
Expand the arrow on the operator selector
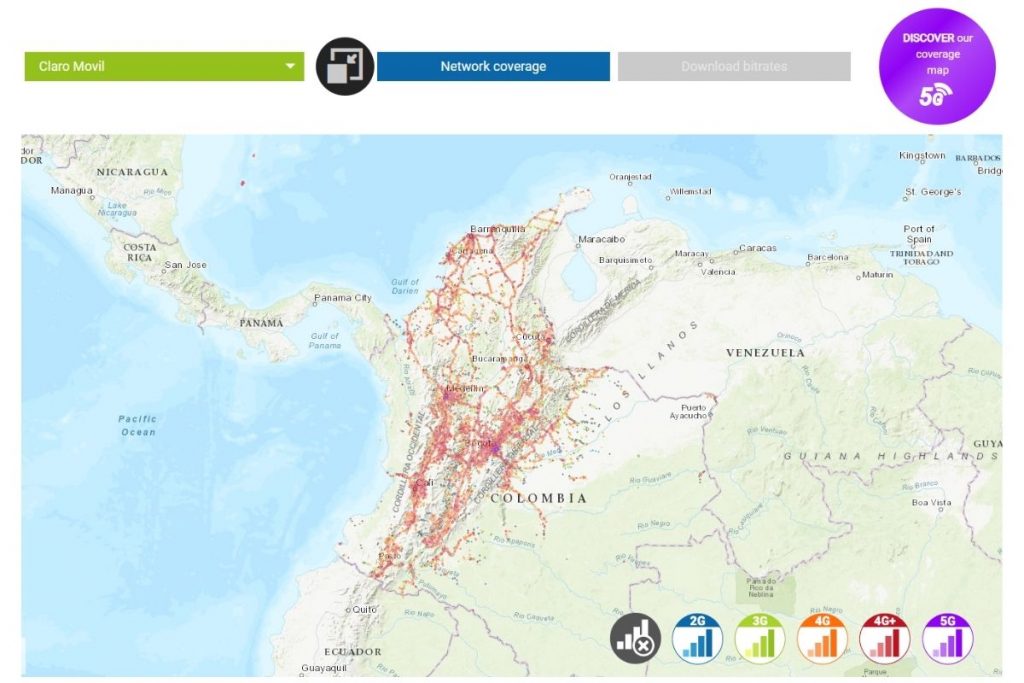[290, 66]
